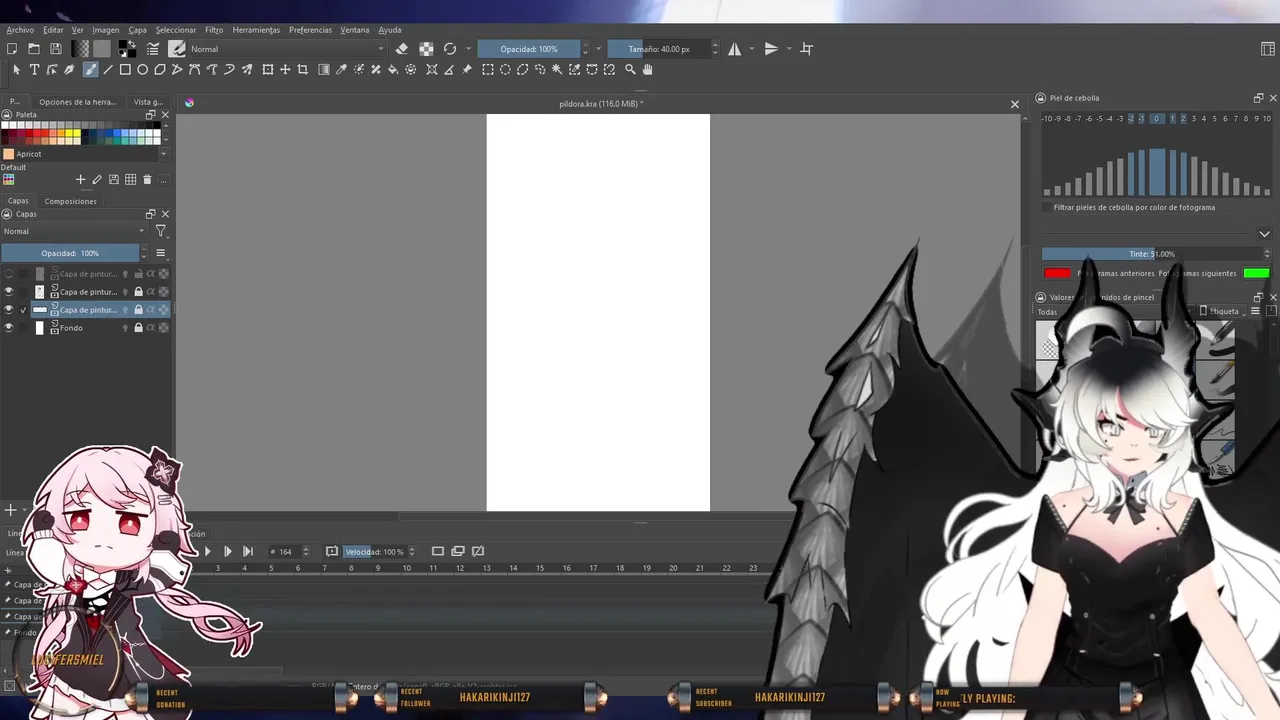Select the Color Sampler eyedropper tool
The image size is (1280, 720).
341,69
